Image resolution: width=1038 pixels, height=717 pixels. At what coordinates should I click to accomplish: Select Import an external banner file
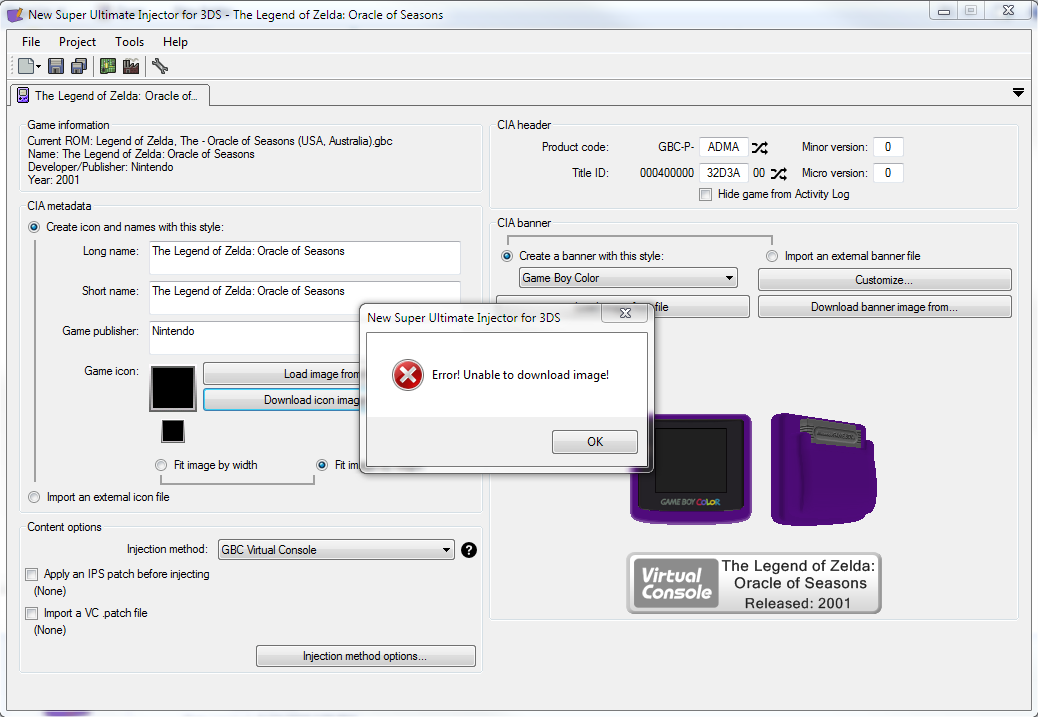(x=772, y=256)
